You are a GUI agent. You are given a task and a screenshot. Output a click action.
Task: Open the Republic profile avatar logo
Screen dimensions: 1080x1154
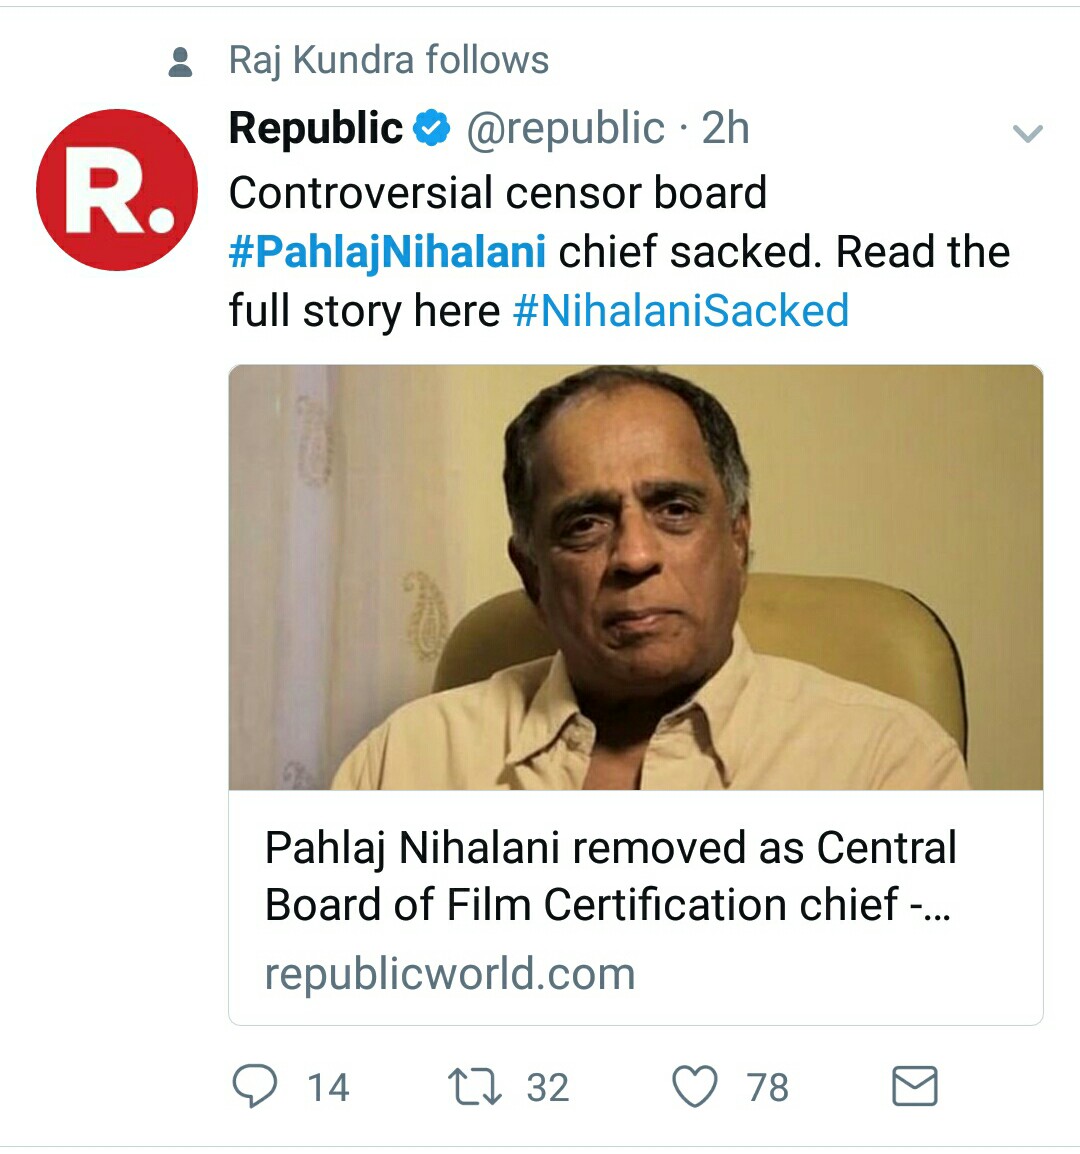point(117,190)
